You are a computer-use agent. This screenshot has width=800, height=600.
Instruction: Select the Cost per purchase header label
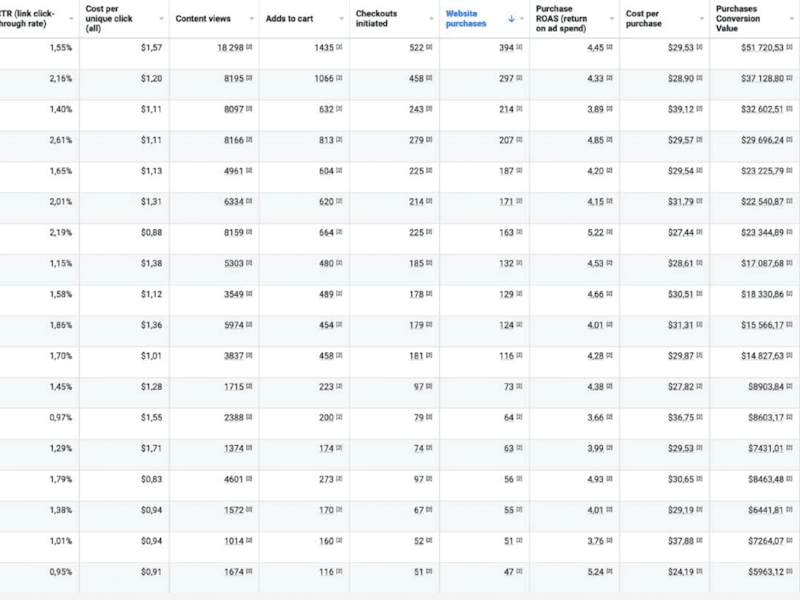click(x=644, y=19)
